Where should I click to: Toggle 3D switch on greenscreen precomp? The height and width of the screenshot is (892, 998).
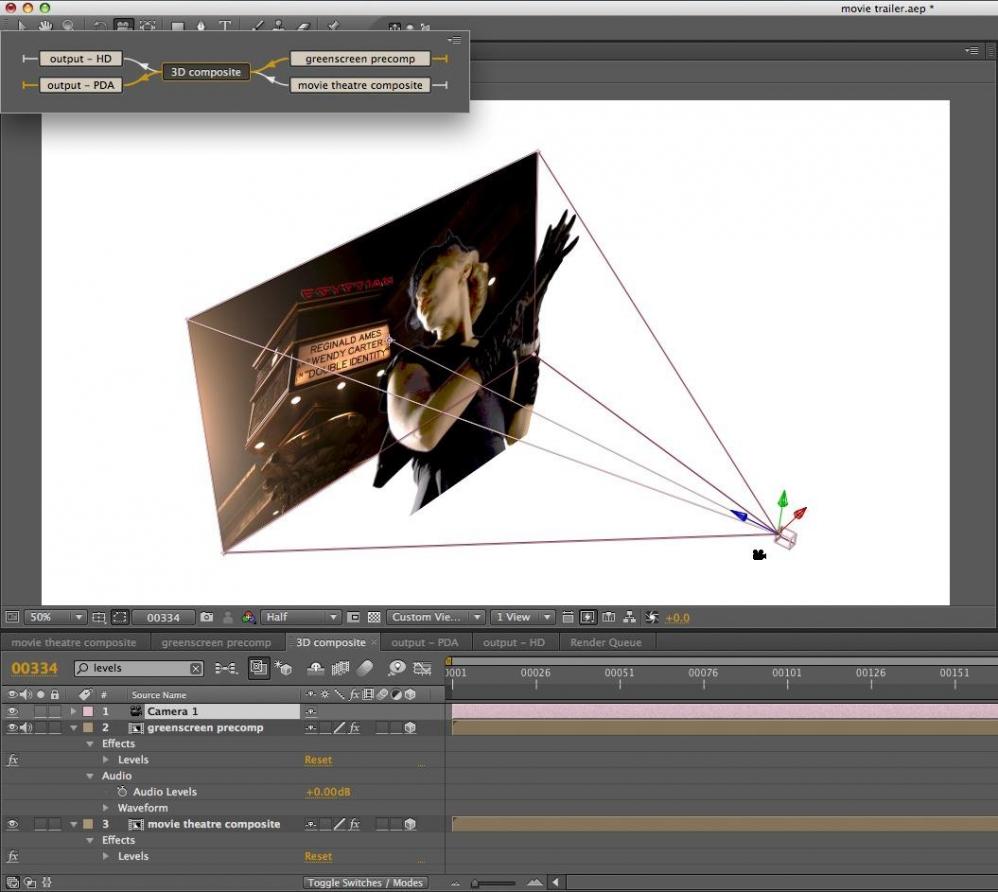[x=410, y=727]
